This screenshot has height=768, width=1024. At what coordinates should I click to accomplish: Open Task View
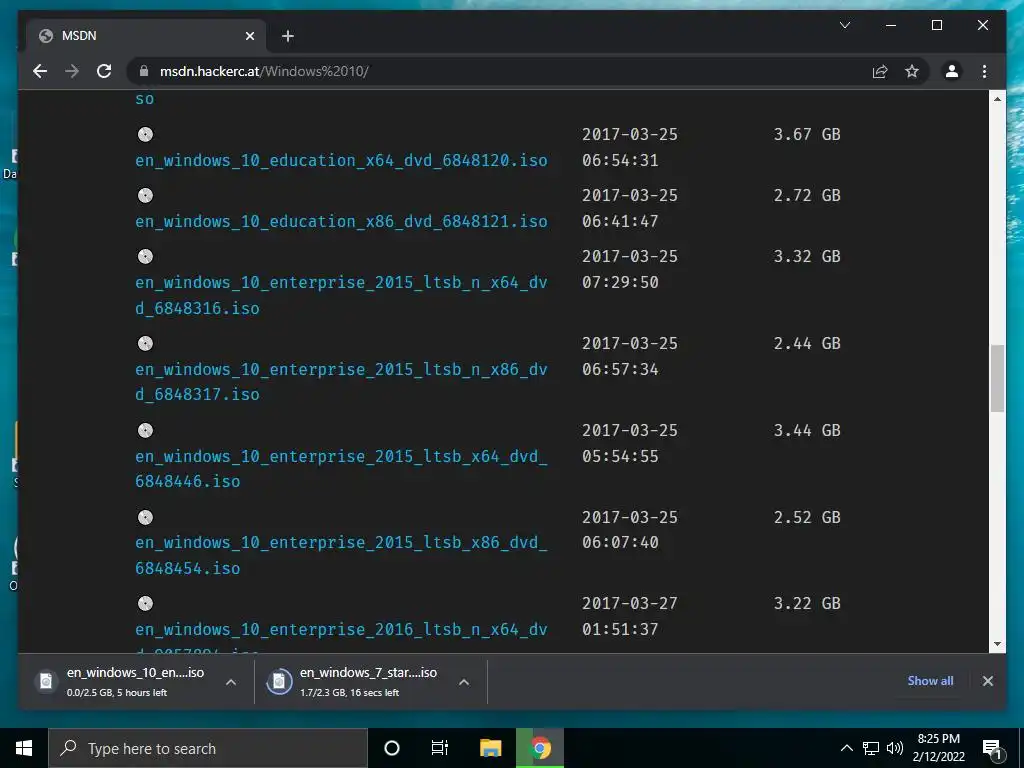pos(440,748)
